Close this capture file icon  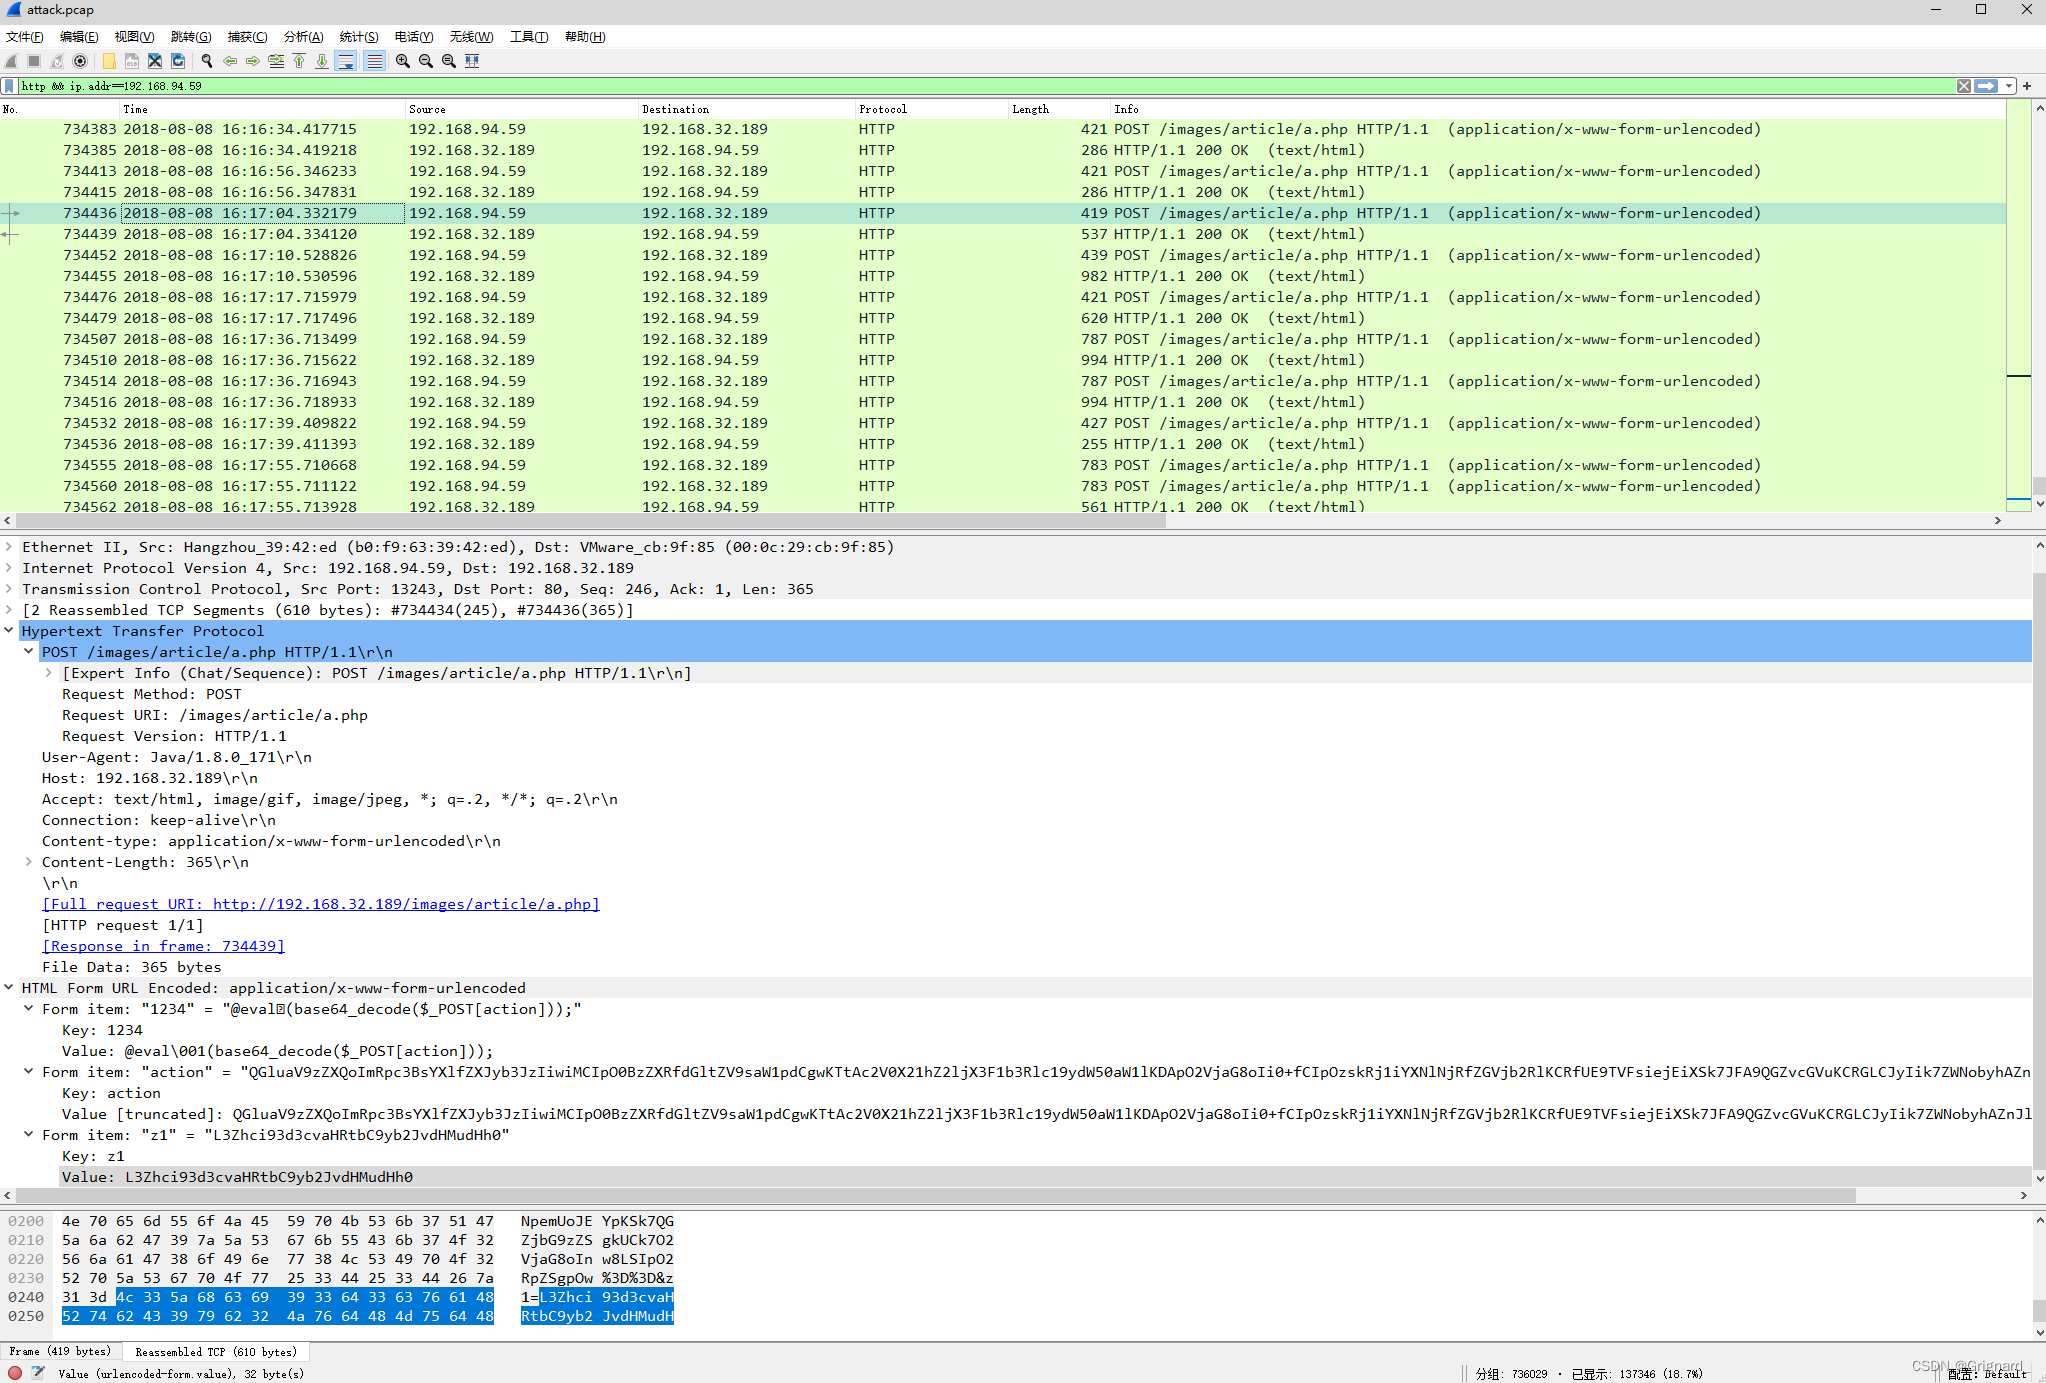coord(155,61)
